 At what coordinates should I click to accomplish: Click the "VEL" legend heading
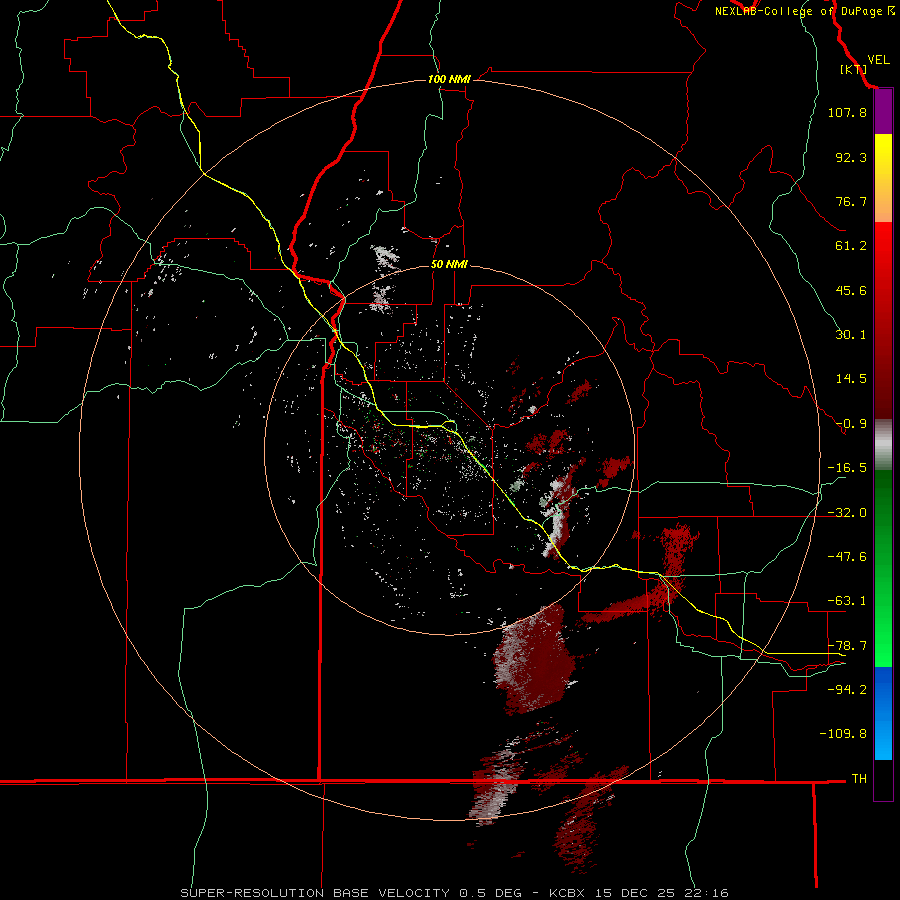(x=878, y=60)
